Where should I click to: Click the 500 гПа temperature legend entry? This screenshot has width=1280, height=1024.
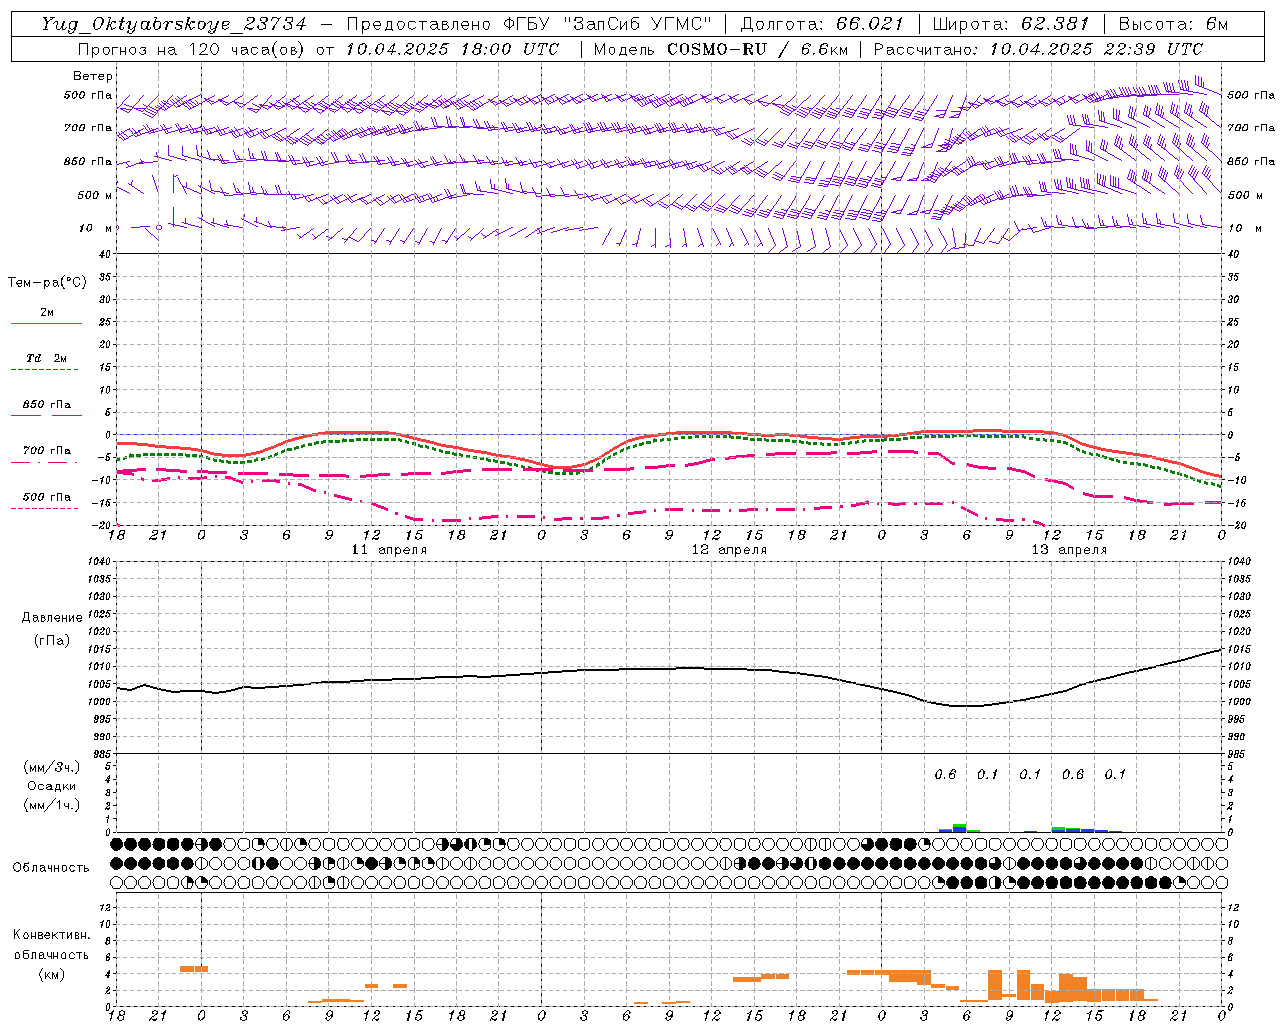click(x=47, y=496)
